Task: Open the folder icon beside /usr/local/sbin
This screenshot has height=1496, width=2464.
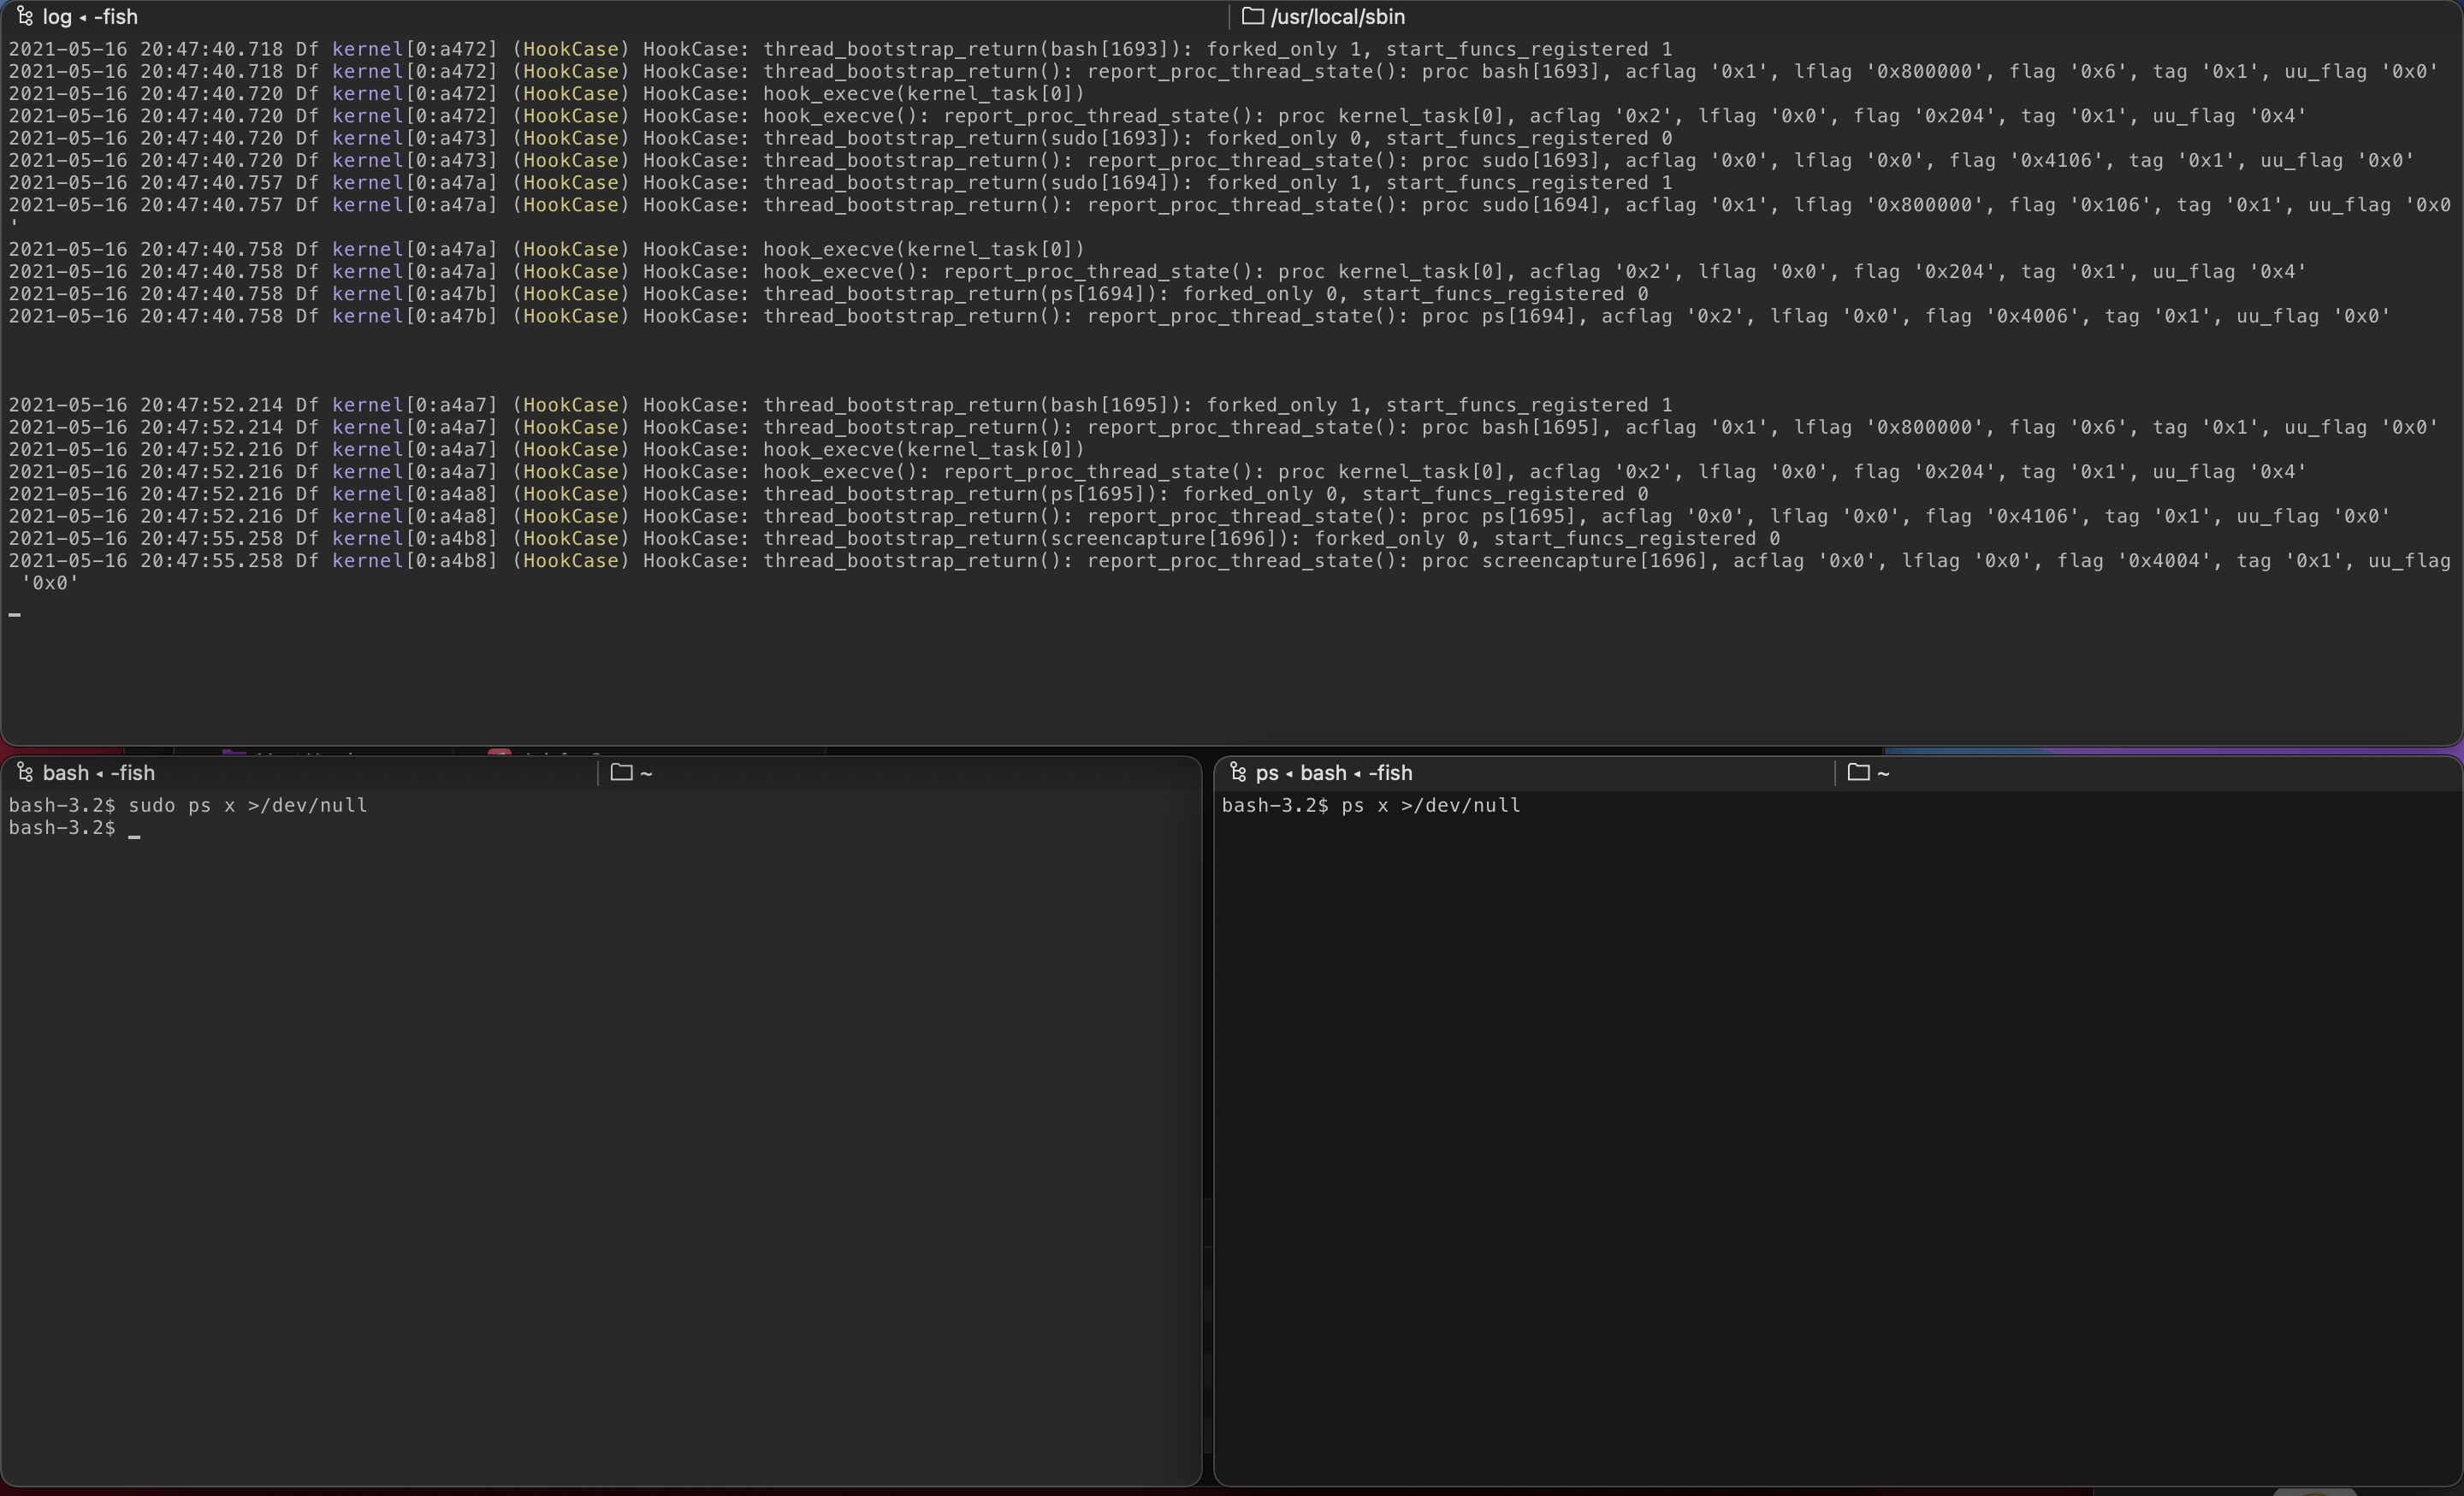Action: [x=1252, y=16]
